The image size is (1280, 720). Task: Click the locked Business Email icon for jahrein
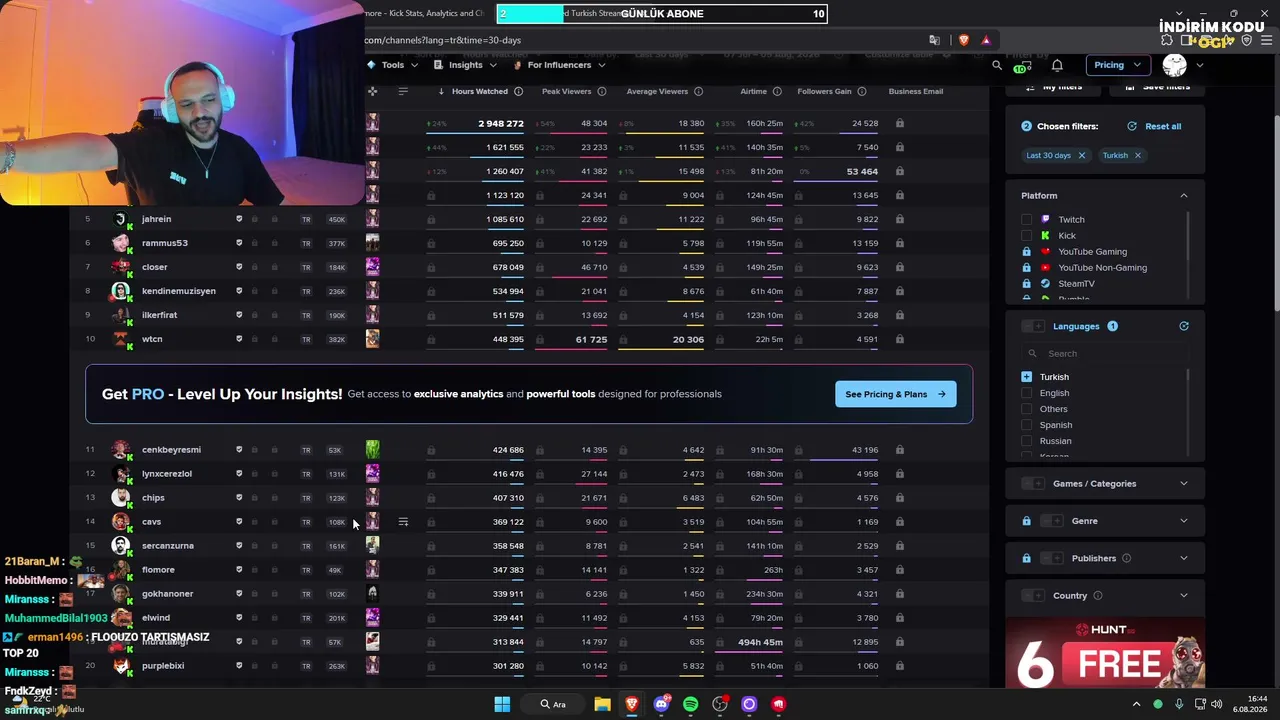pos(900,219)
